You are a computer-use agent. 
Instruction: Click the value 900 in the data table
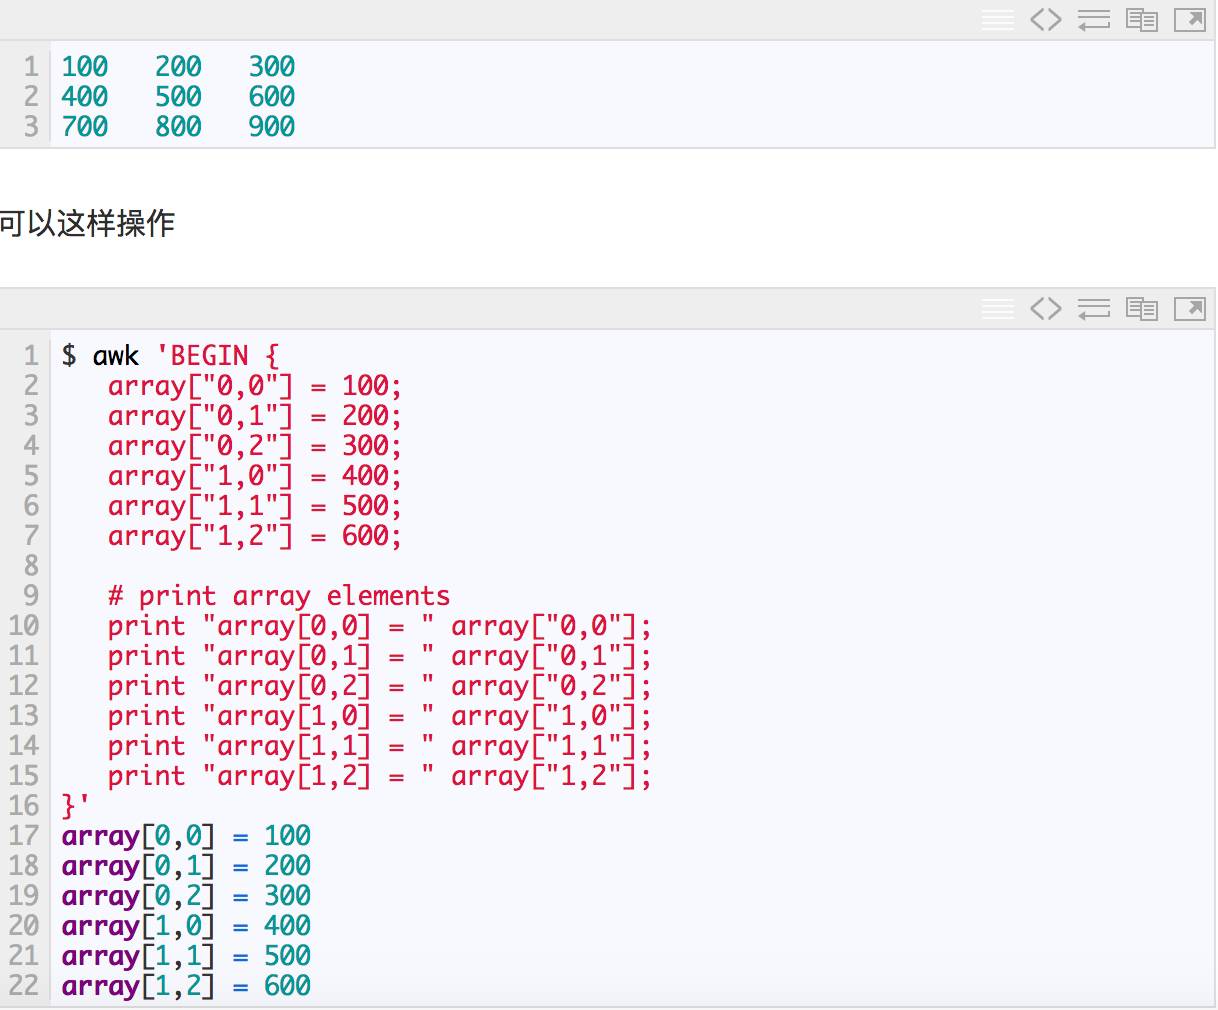click(x=272, y=126)
